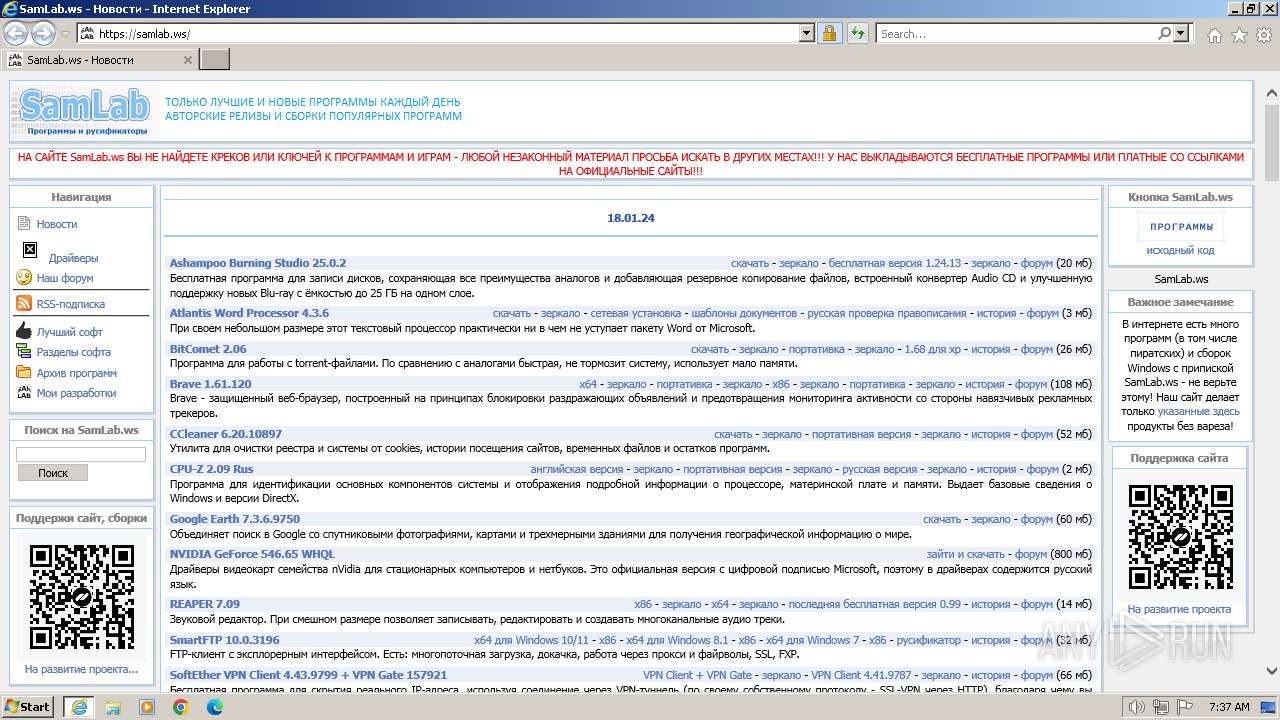The height and width of the screenshot is (720, 1280).
Task: Open SmartFTP русификатор link
Action: click(x=928, y=640)
